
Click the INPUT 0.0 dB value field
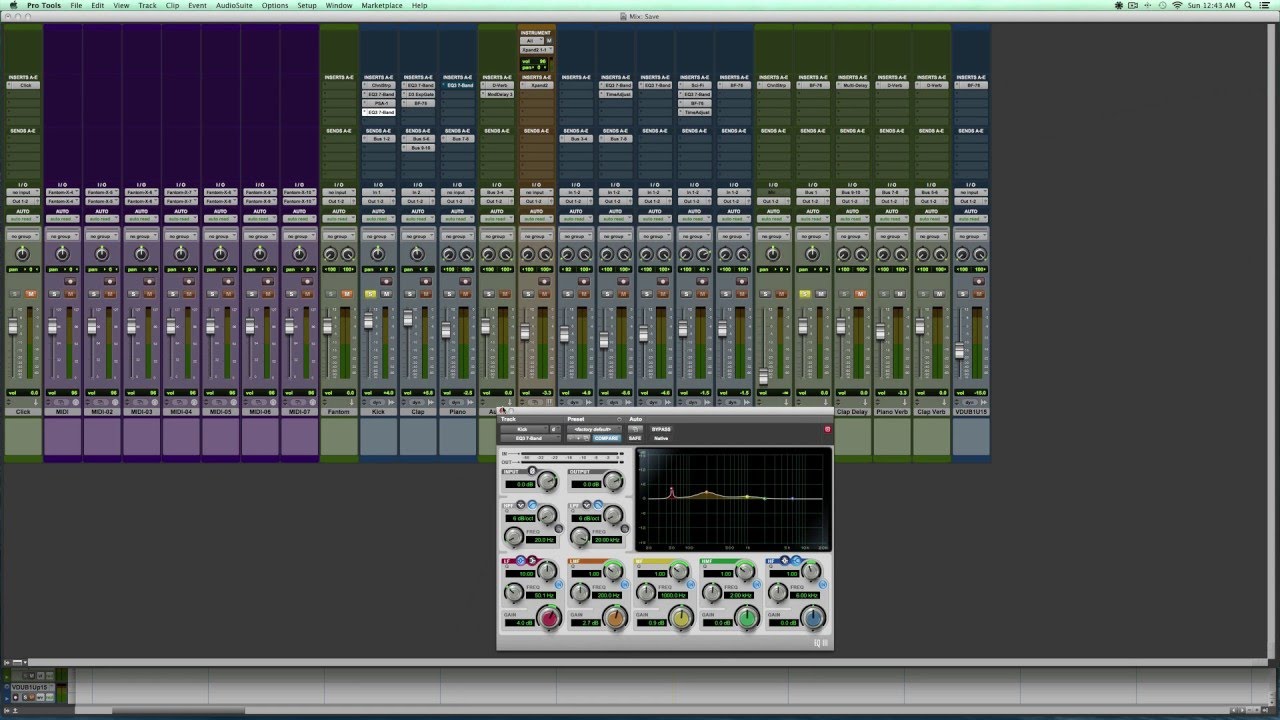(x=520, y=484)
